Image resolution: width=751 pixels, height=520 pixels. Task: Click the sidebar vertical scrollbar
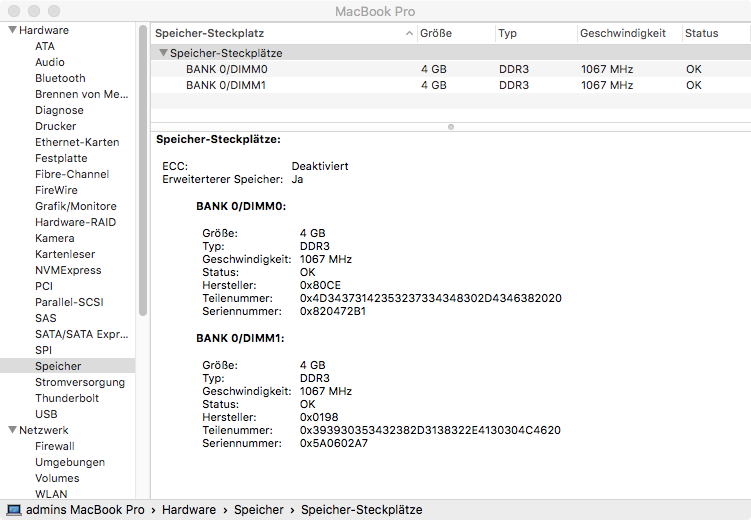[x=143, y=171]
